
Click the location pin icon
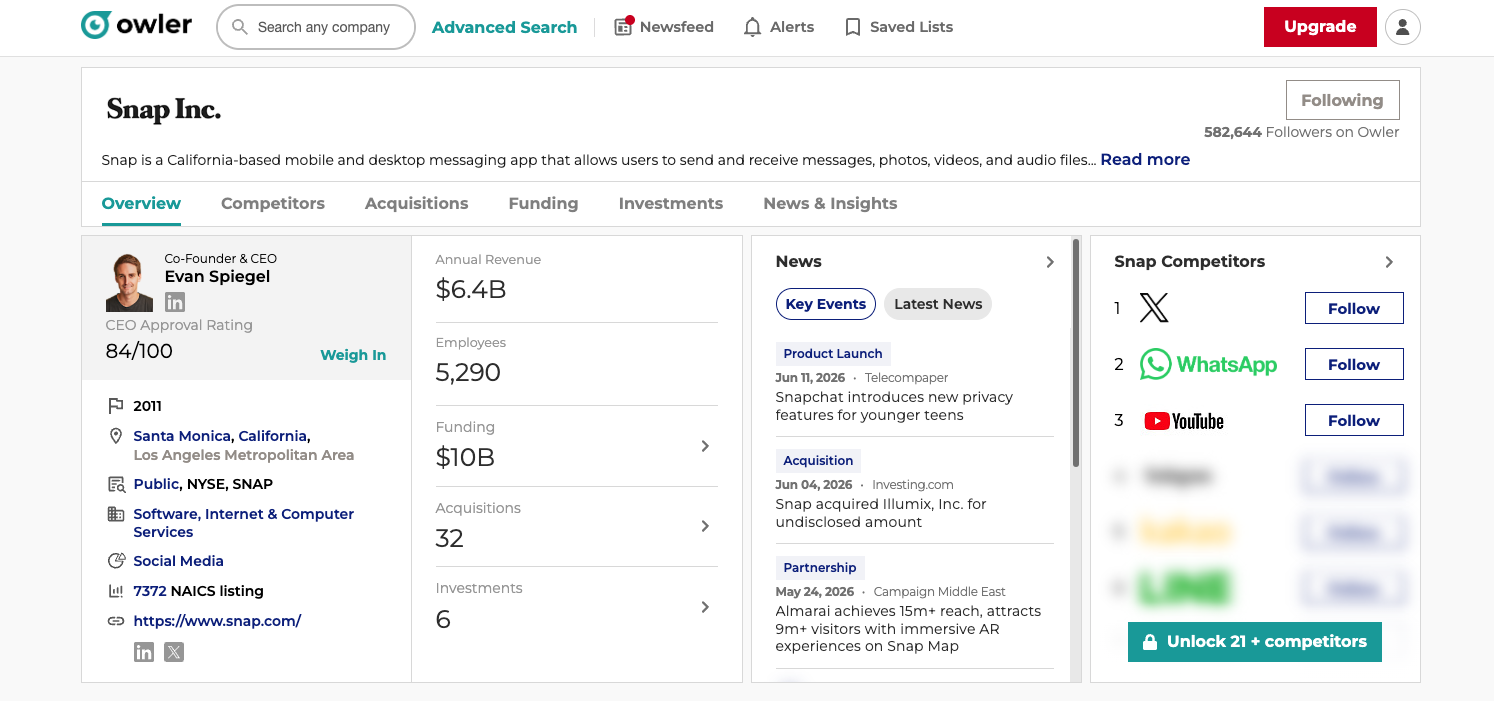(115, 436)
